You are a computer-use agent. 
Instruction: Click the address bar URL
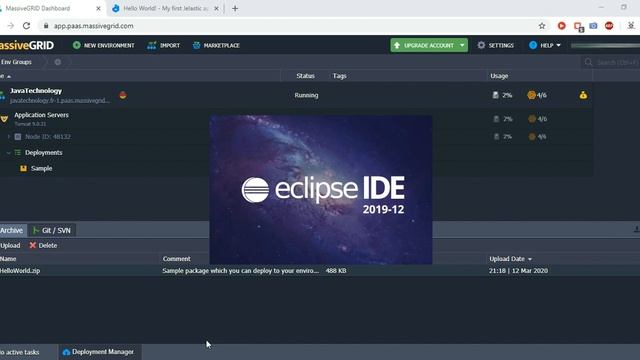[x=93, y=26]
